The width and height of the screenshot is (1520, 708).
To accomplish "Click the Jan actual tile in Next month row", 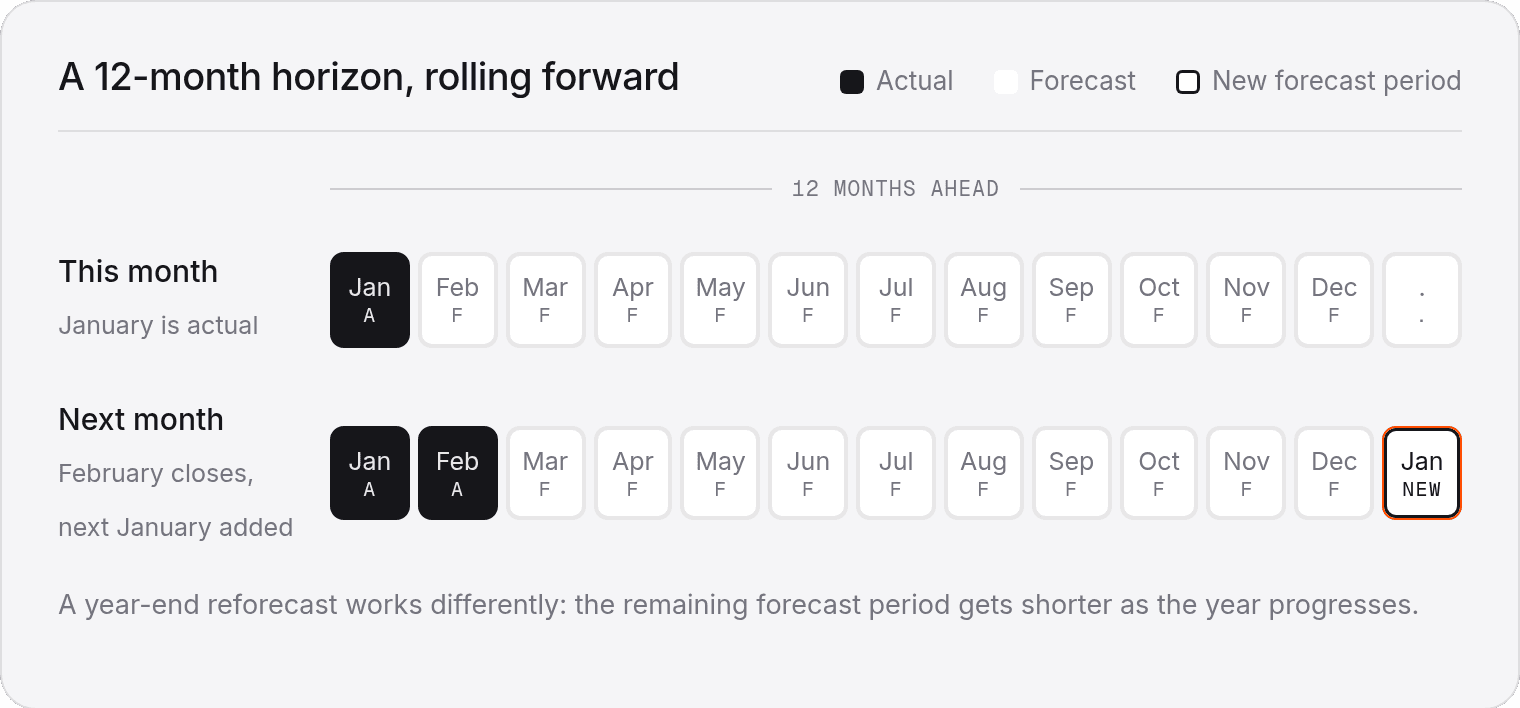I will click(x=370, y=473).
